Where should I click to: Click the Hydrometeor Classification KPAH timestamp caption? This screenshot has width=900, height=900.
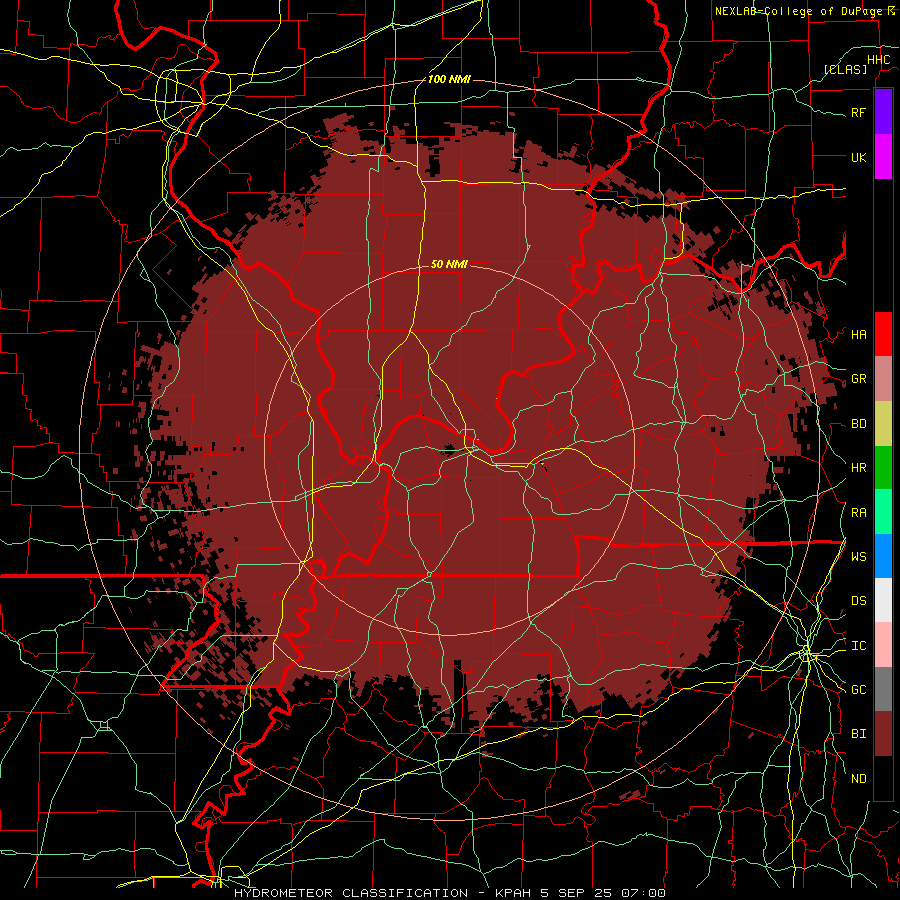(x=449, y=893)
